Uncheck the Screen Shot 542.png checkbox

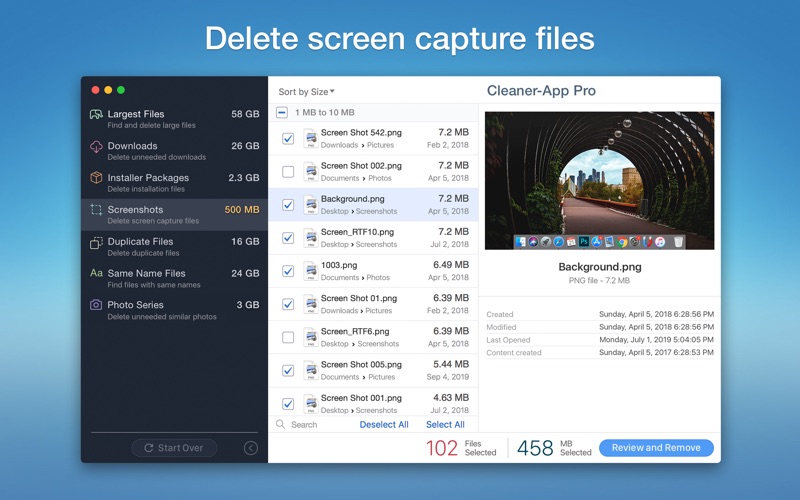[x=288, y=139]
